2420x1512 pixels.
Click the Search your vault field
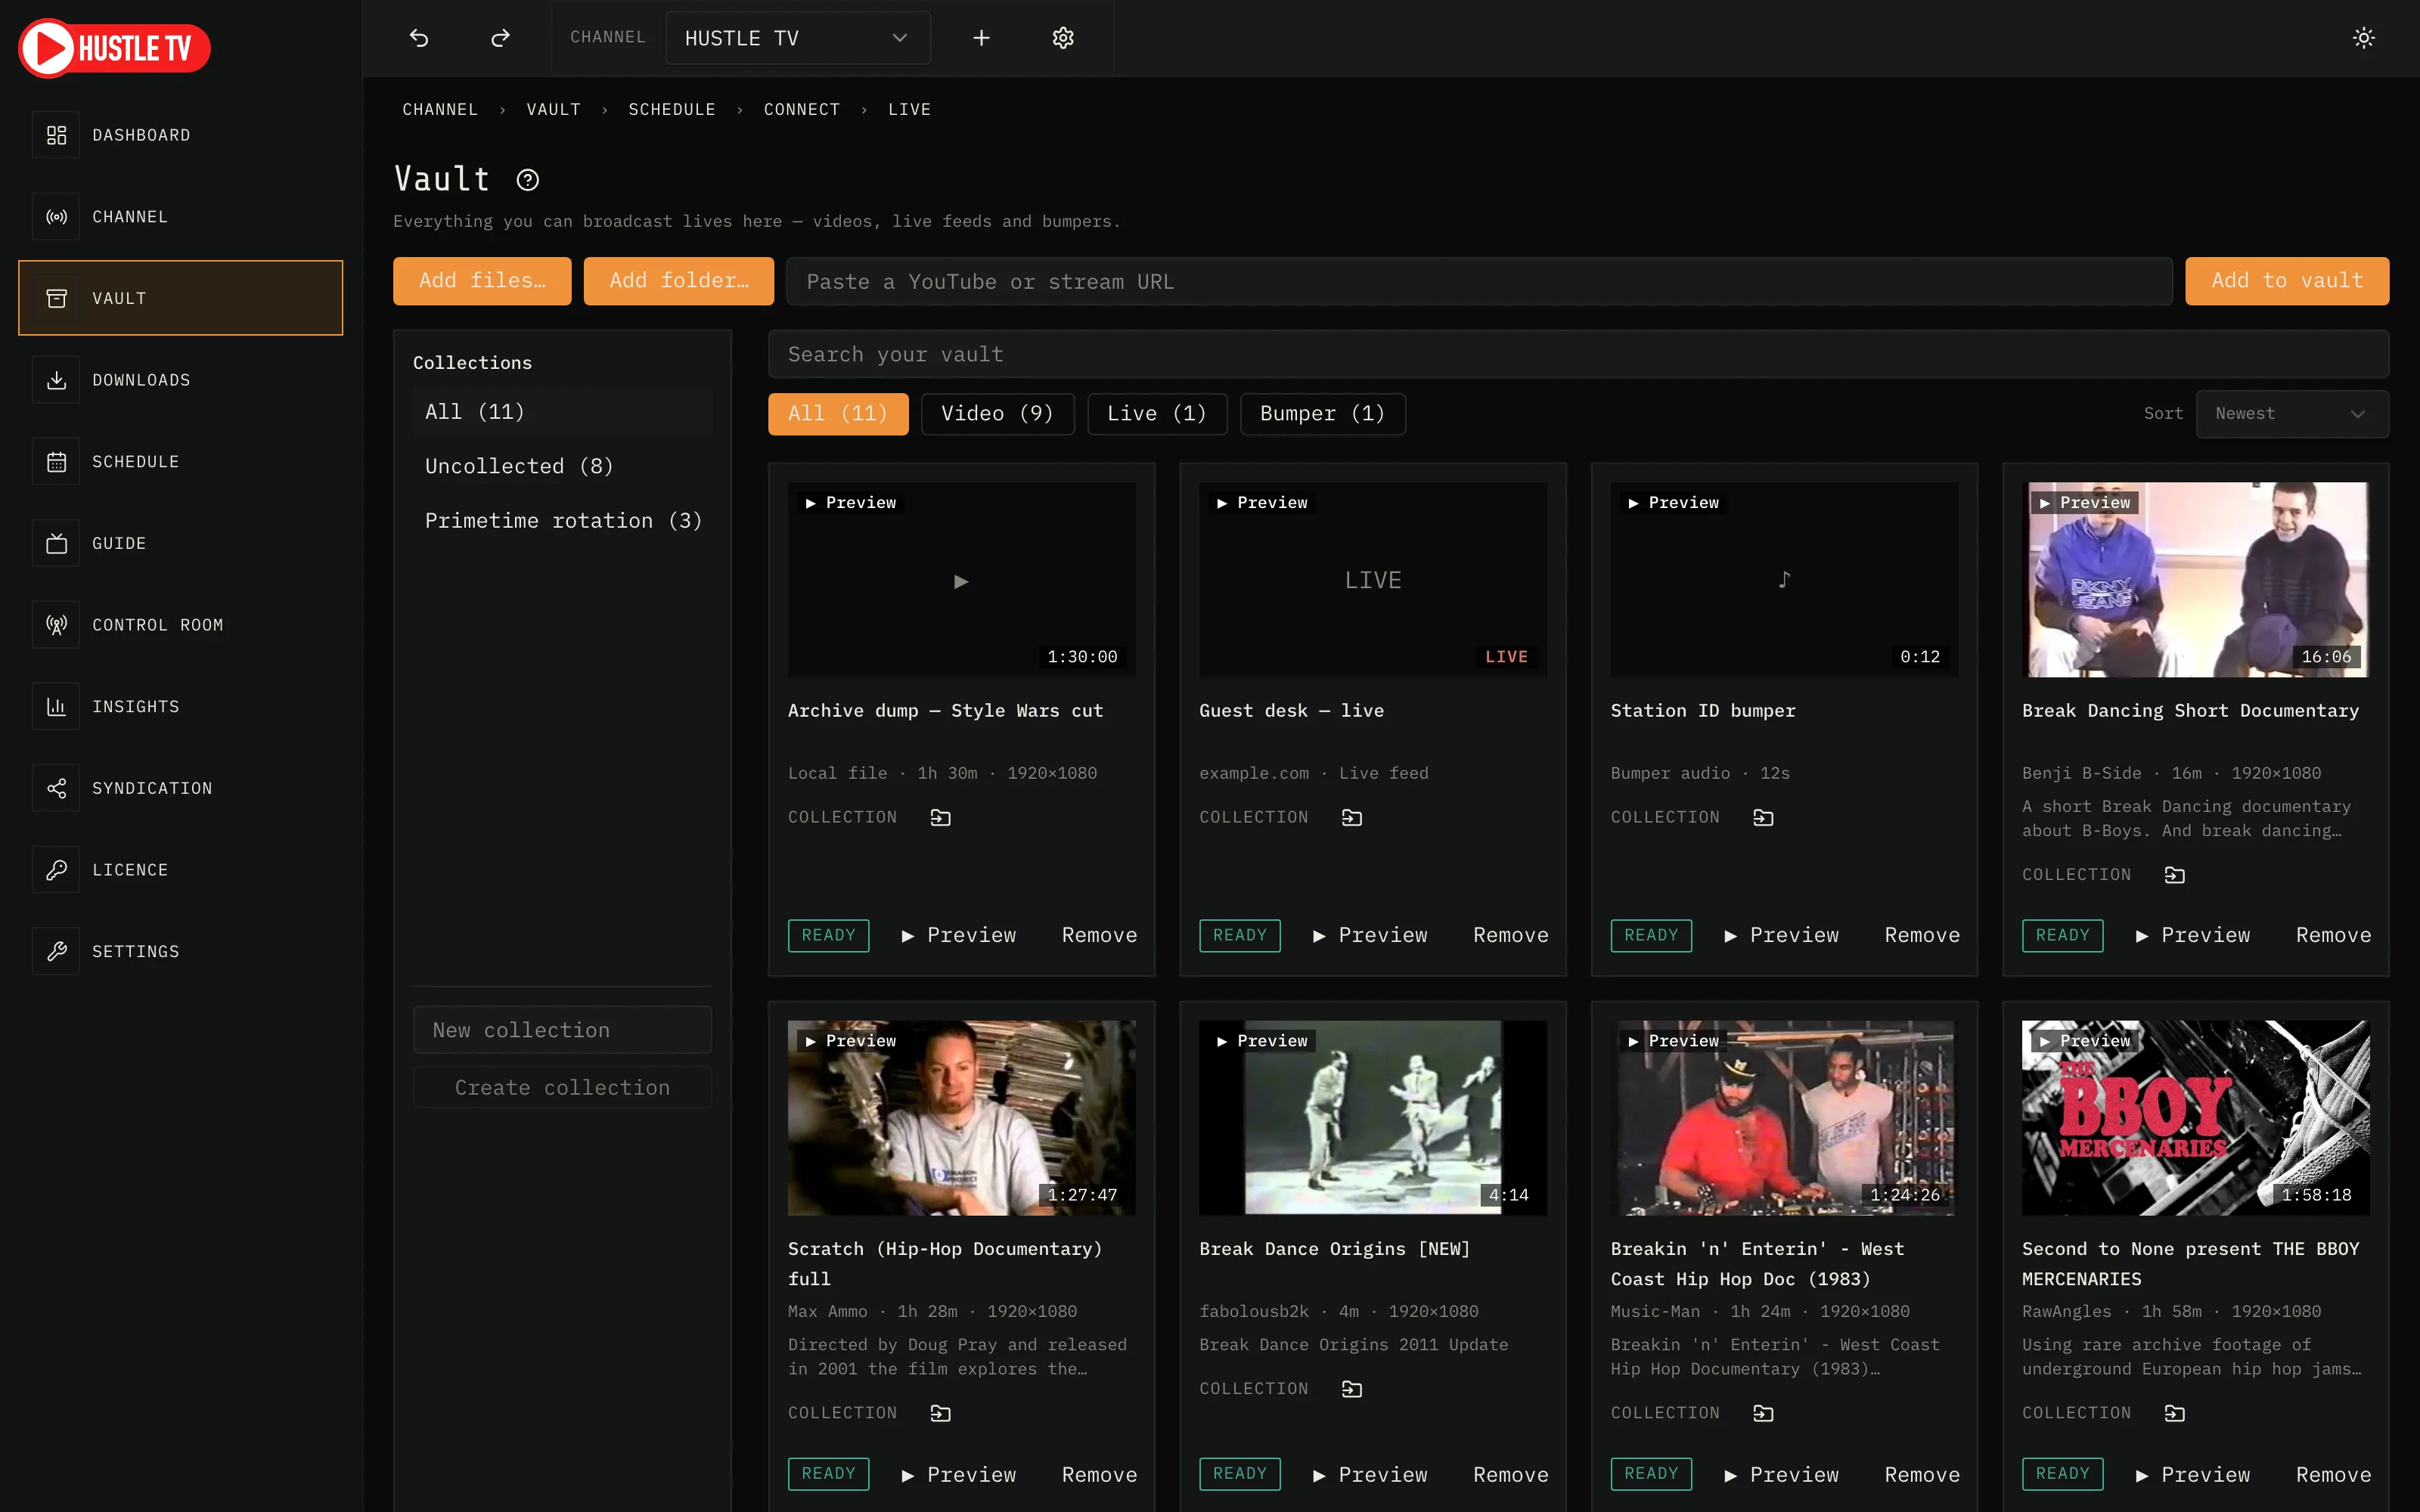point(1578,355)
